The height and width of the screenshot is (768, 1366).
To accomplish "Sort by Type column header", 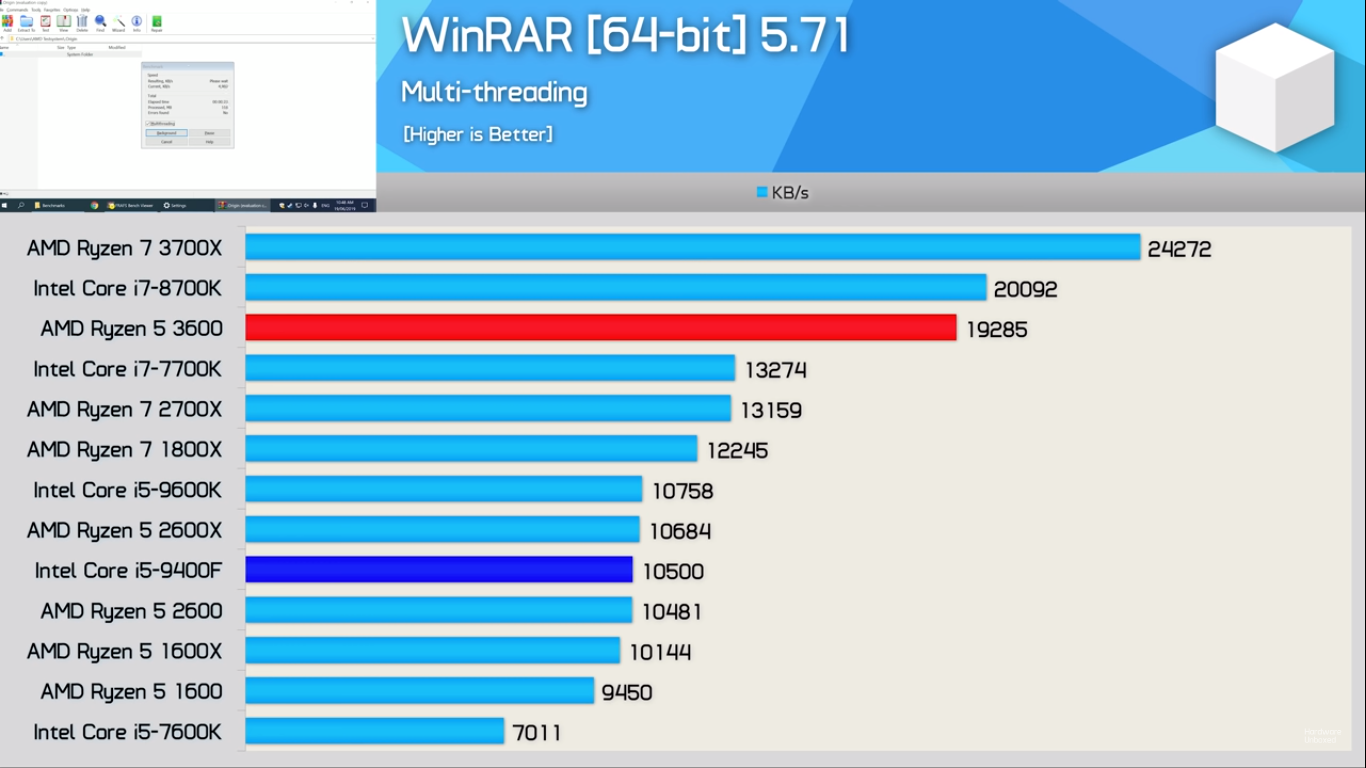I will pos(71,47).
